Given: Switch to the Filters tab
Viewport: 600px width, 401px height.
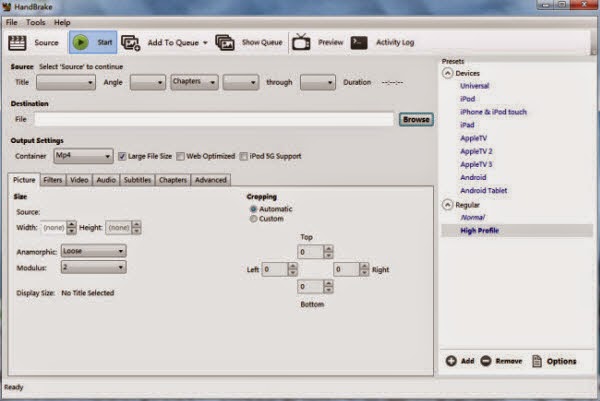Looking at the screenshot, I should 53,180.
